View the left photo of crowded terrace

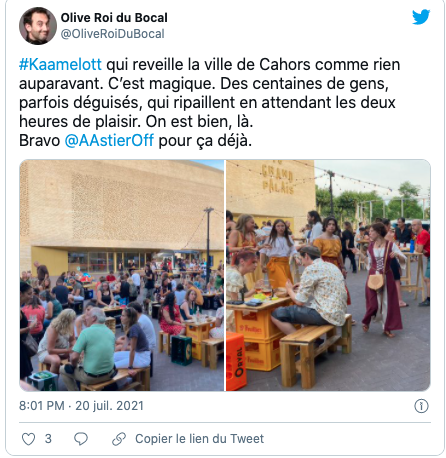point(122,275)
